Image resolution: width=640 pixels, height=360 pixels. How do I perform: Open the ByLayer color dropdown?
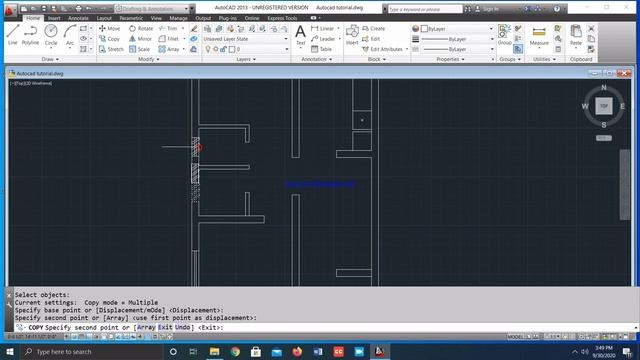[x=457, y=29]
